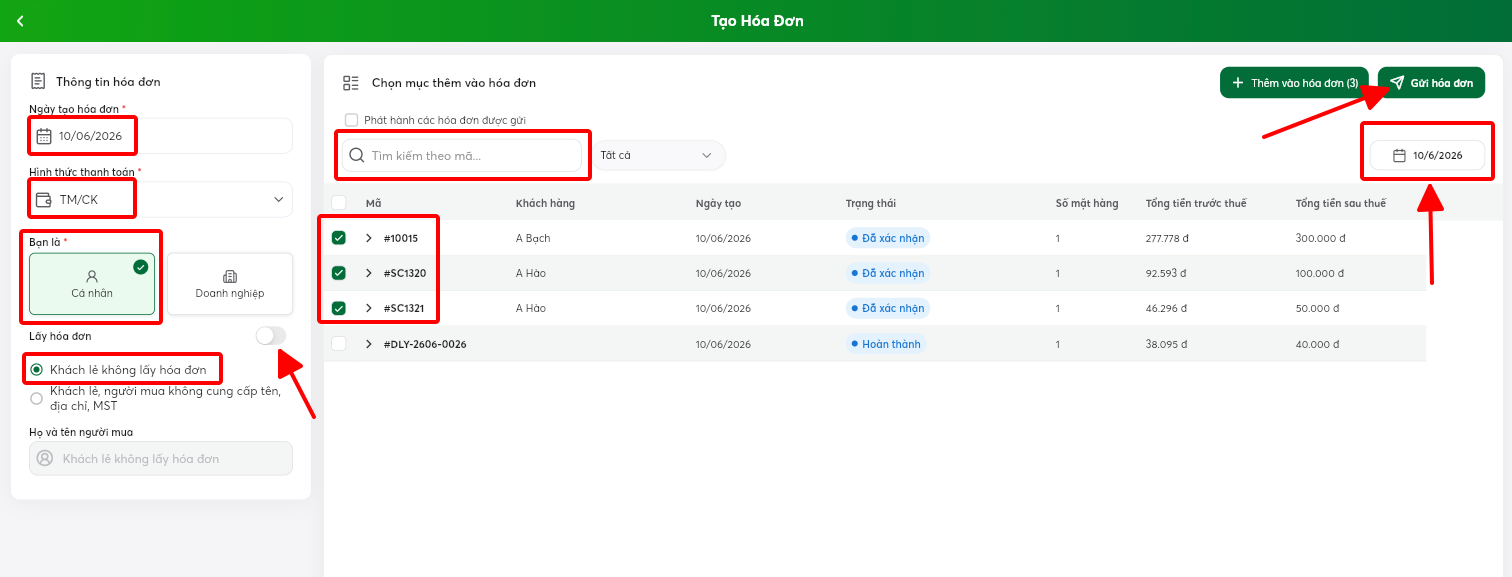Select Khách lẻ, người mua không cung cấp radio

37,398
